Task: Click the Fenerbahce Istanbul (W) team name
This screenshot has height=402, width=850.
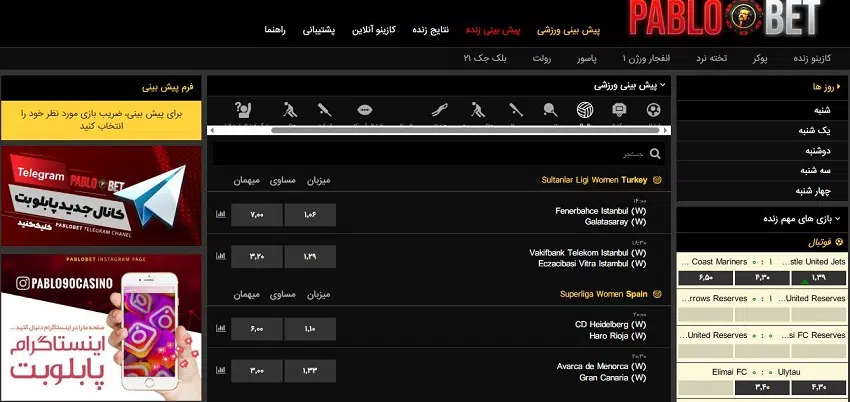Action: point(601,211)
